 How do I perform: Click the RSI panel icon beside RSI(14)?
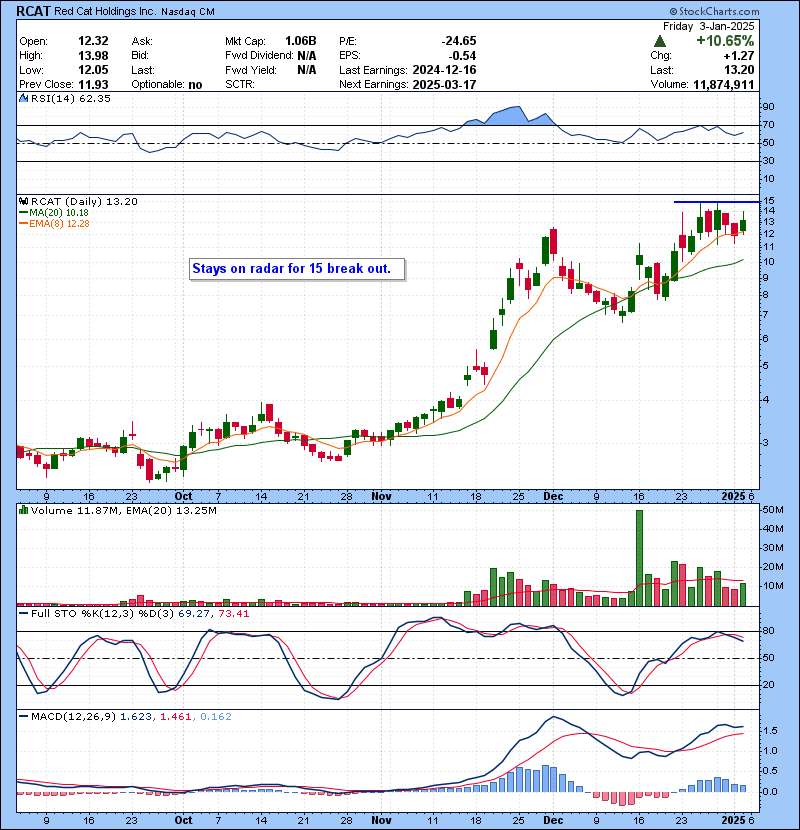pyautogui.click(x=23, y=98)
